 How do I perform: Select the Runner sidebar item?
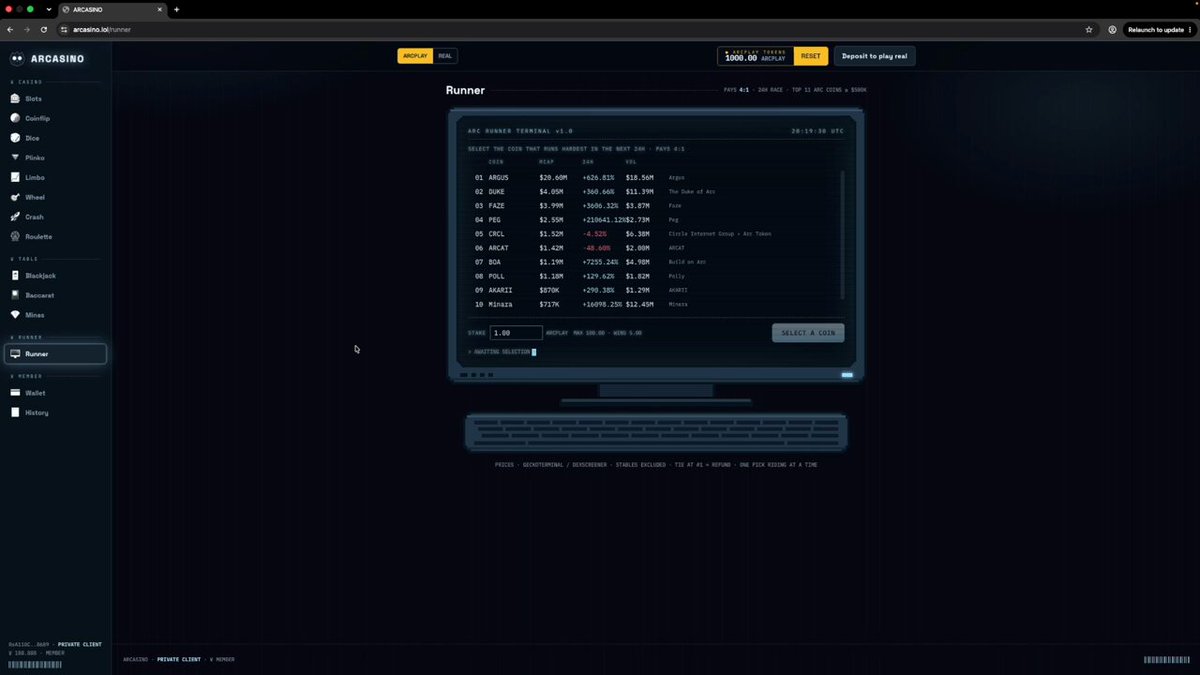(55, 354)
